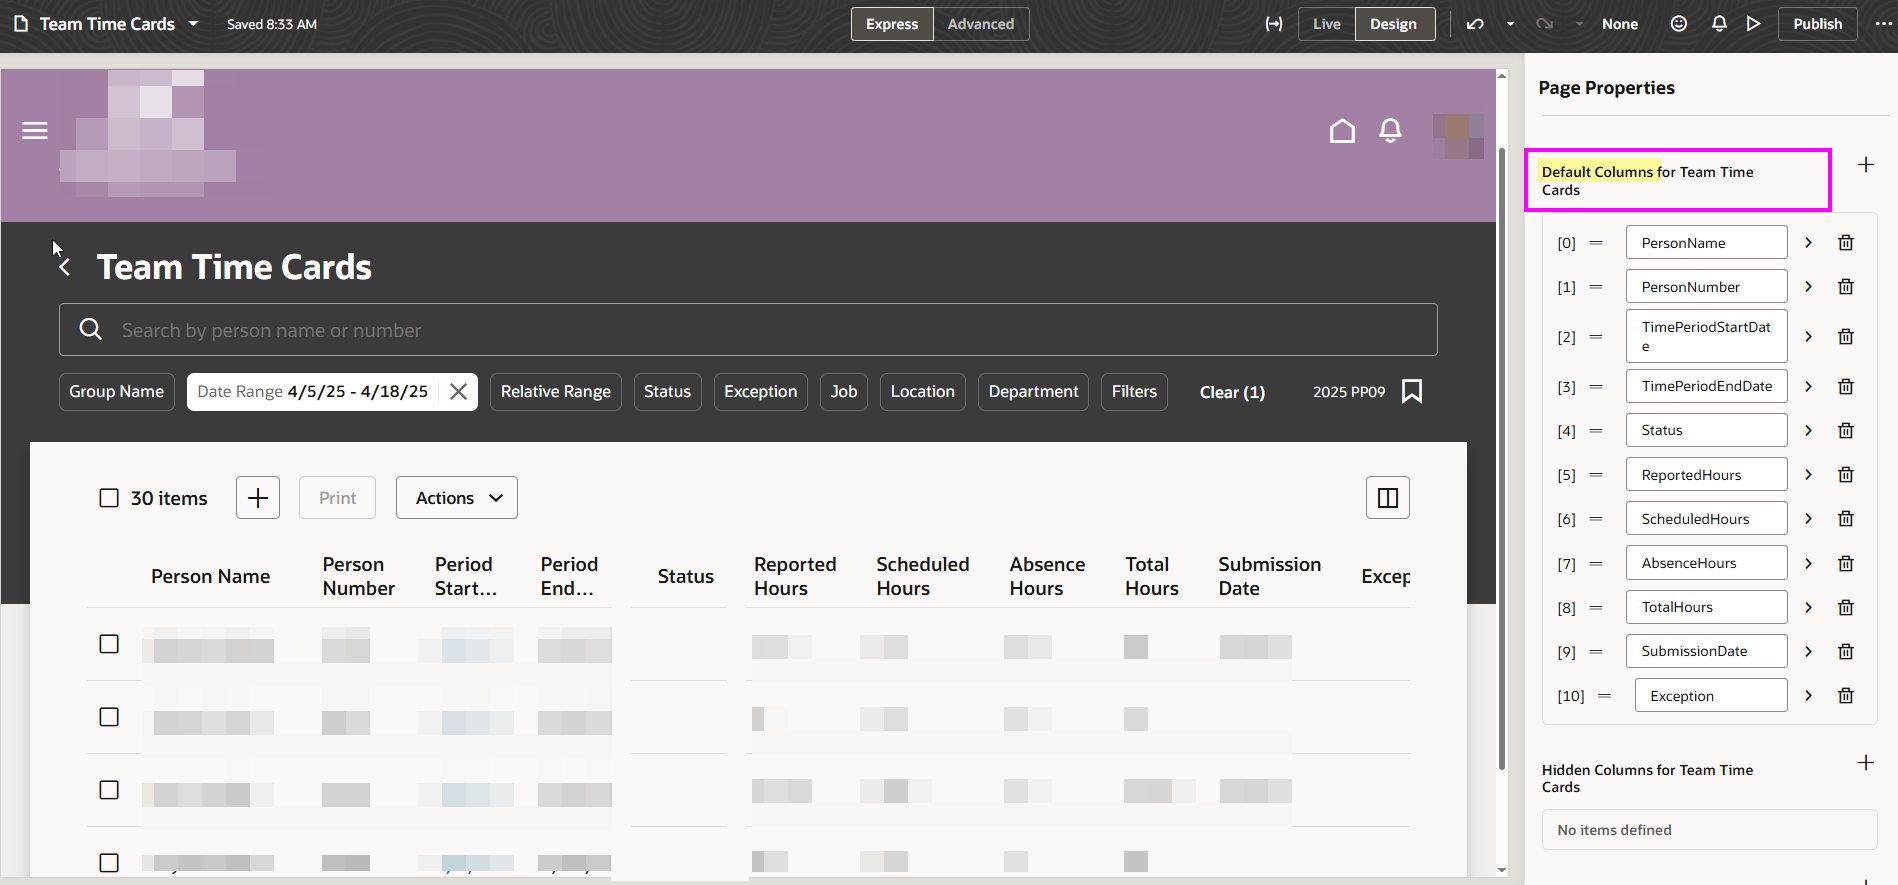The width and height of the screenshot is (1898, 885).
Task: Click the Publish button
Action: pos(1817,24)
